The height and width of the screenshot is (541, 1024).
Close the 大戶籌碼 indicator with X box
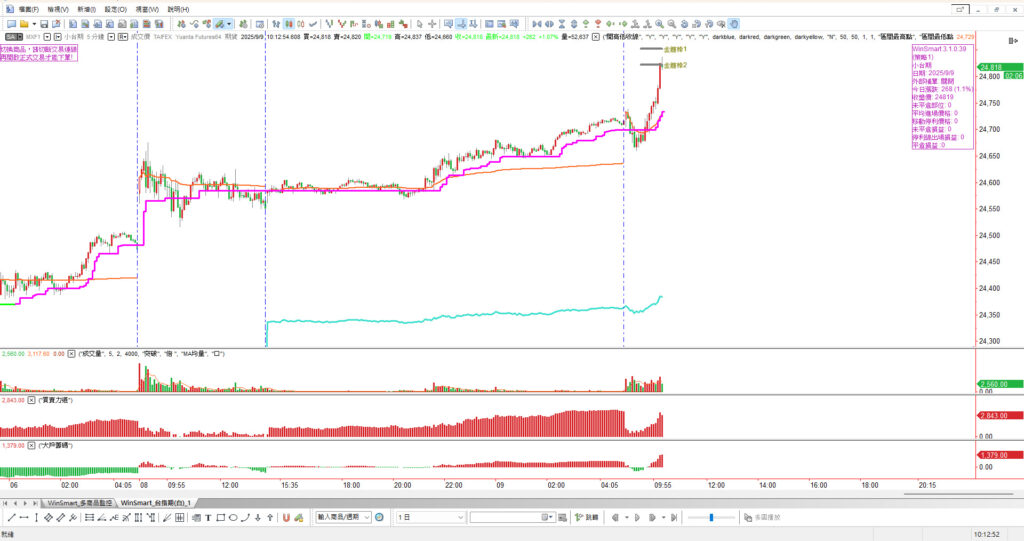pyautogui.click(x=31, y=445)
